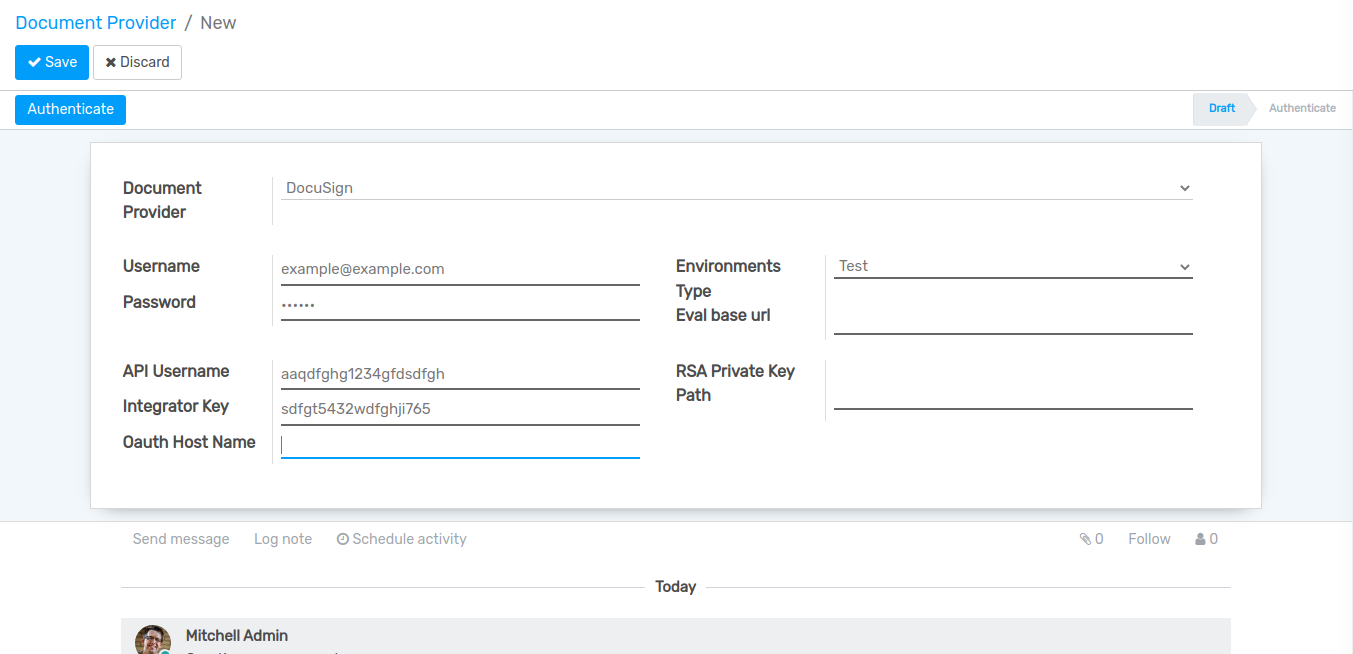This screenshot has width=1353, height=654.
Task: Follow this document with Follow link
Action: pyautogui.click(x=1148, y=539)
